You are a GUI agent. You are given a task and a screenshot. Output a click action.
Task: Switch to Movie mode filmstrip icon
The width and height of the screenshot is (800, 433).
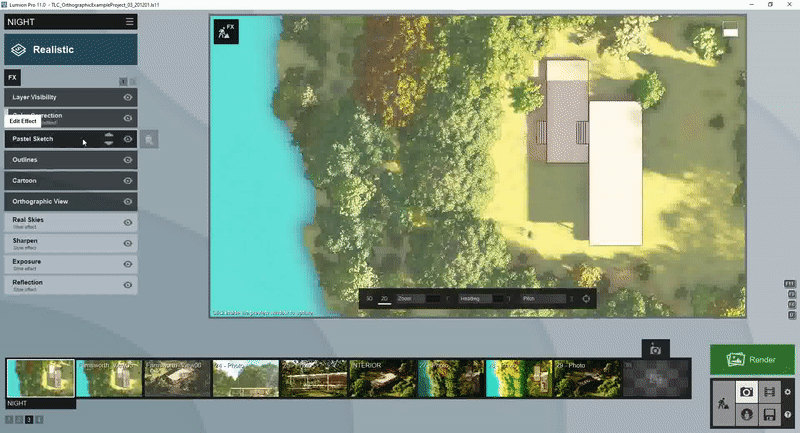click(769, 392)
